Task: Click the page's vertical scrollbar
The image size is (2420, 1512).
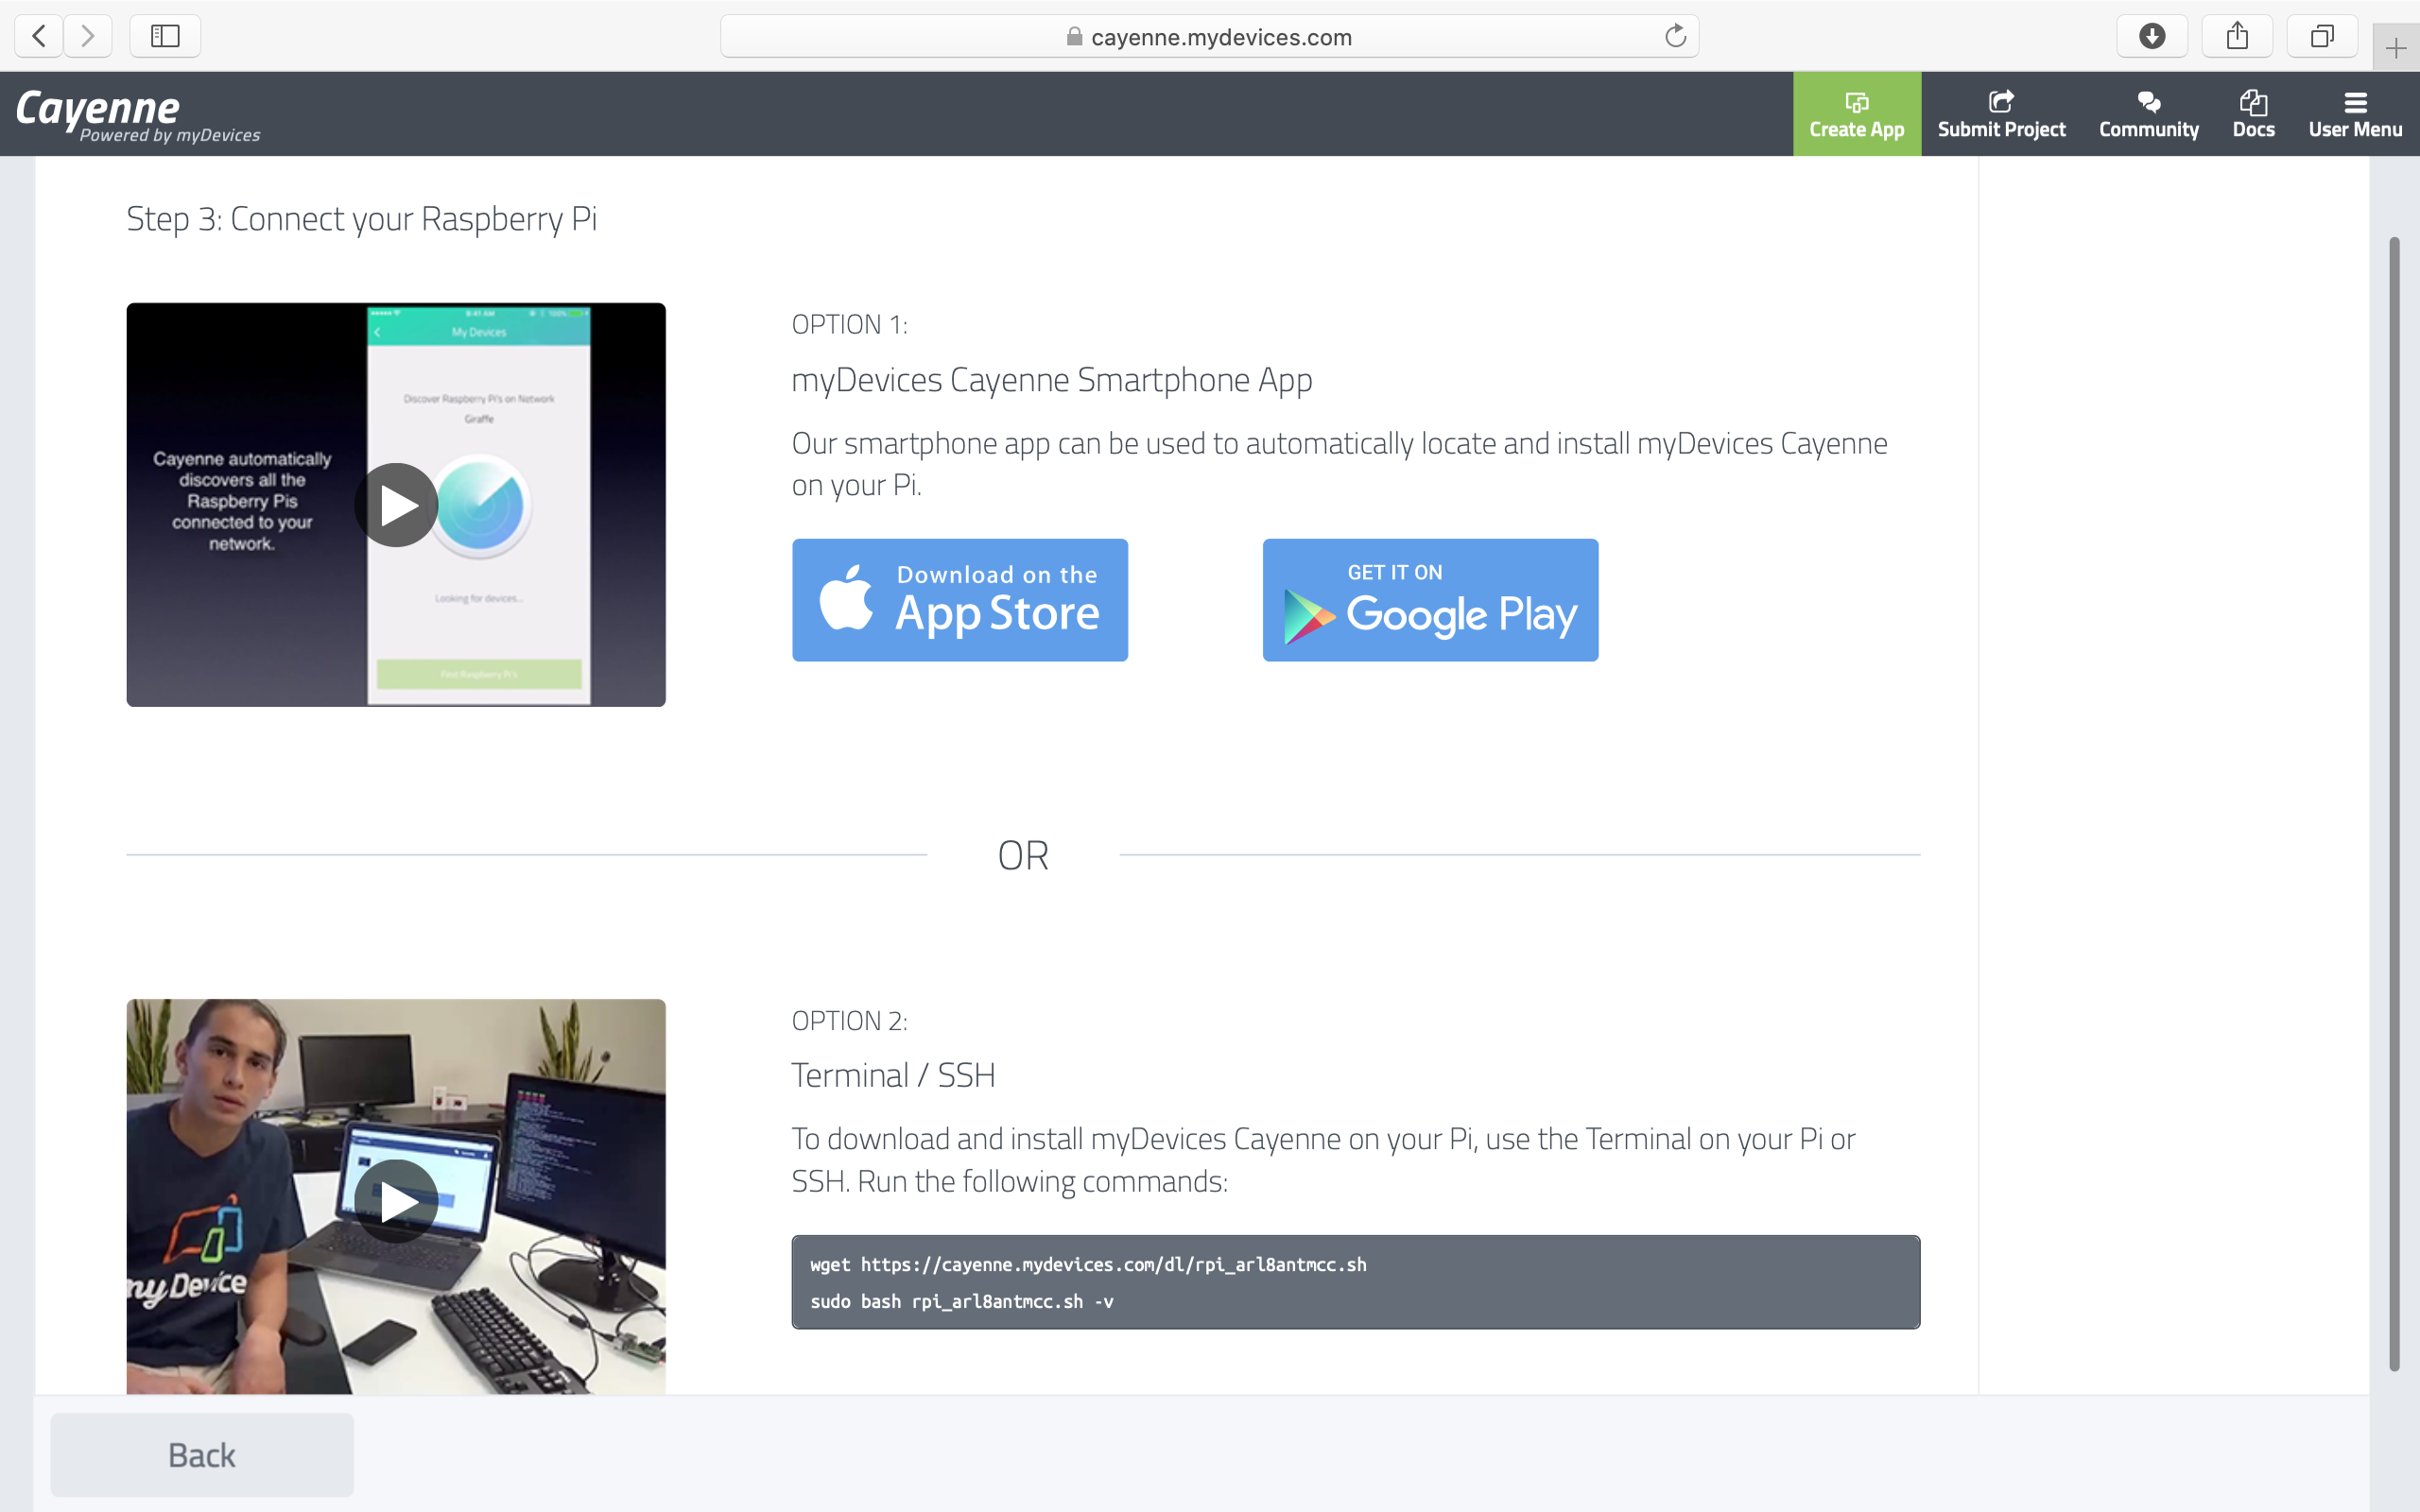Action: coord(2394,800)
